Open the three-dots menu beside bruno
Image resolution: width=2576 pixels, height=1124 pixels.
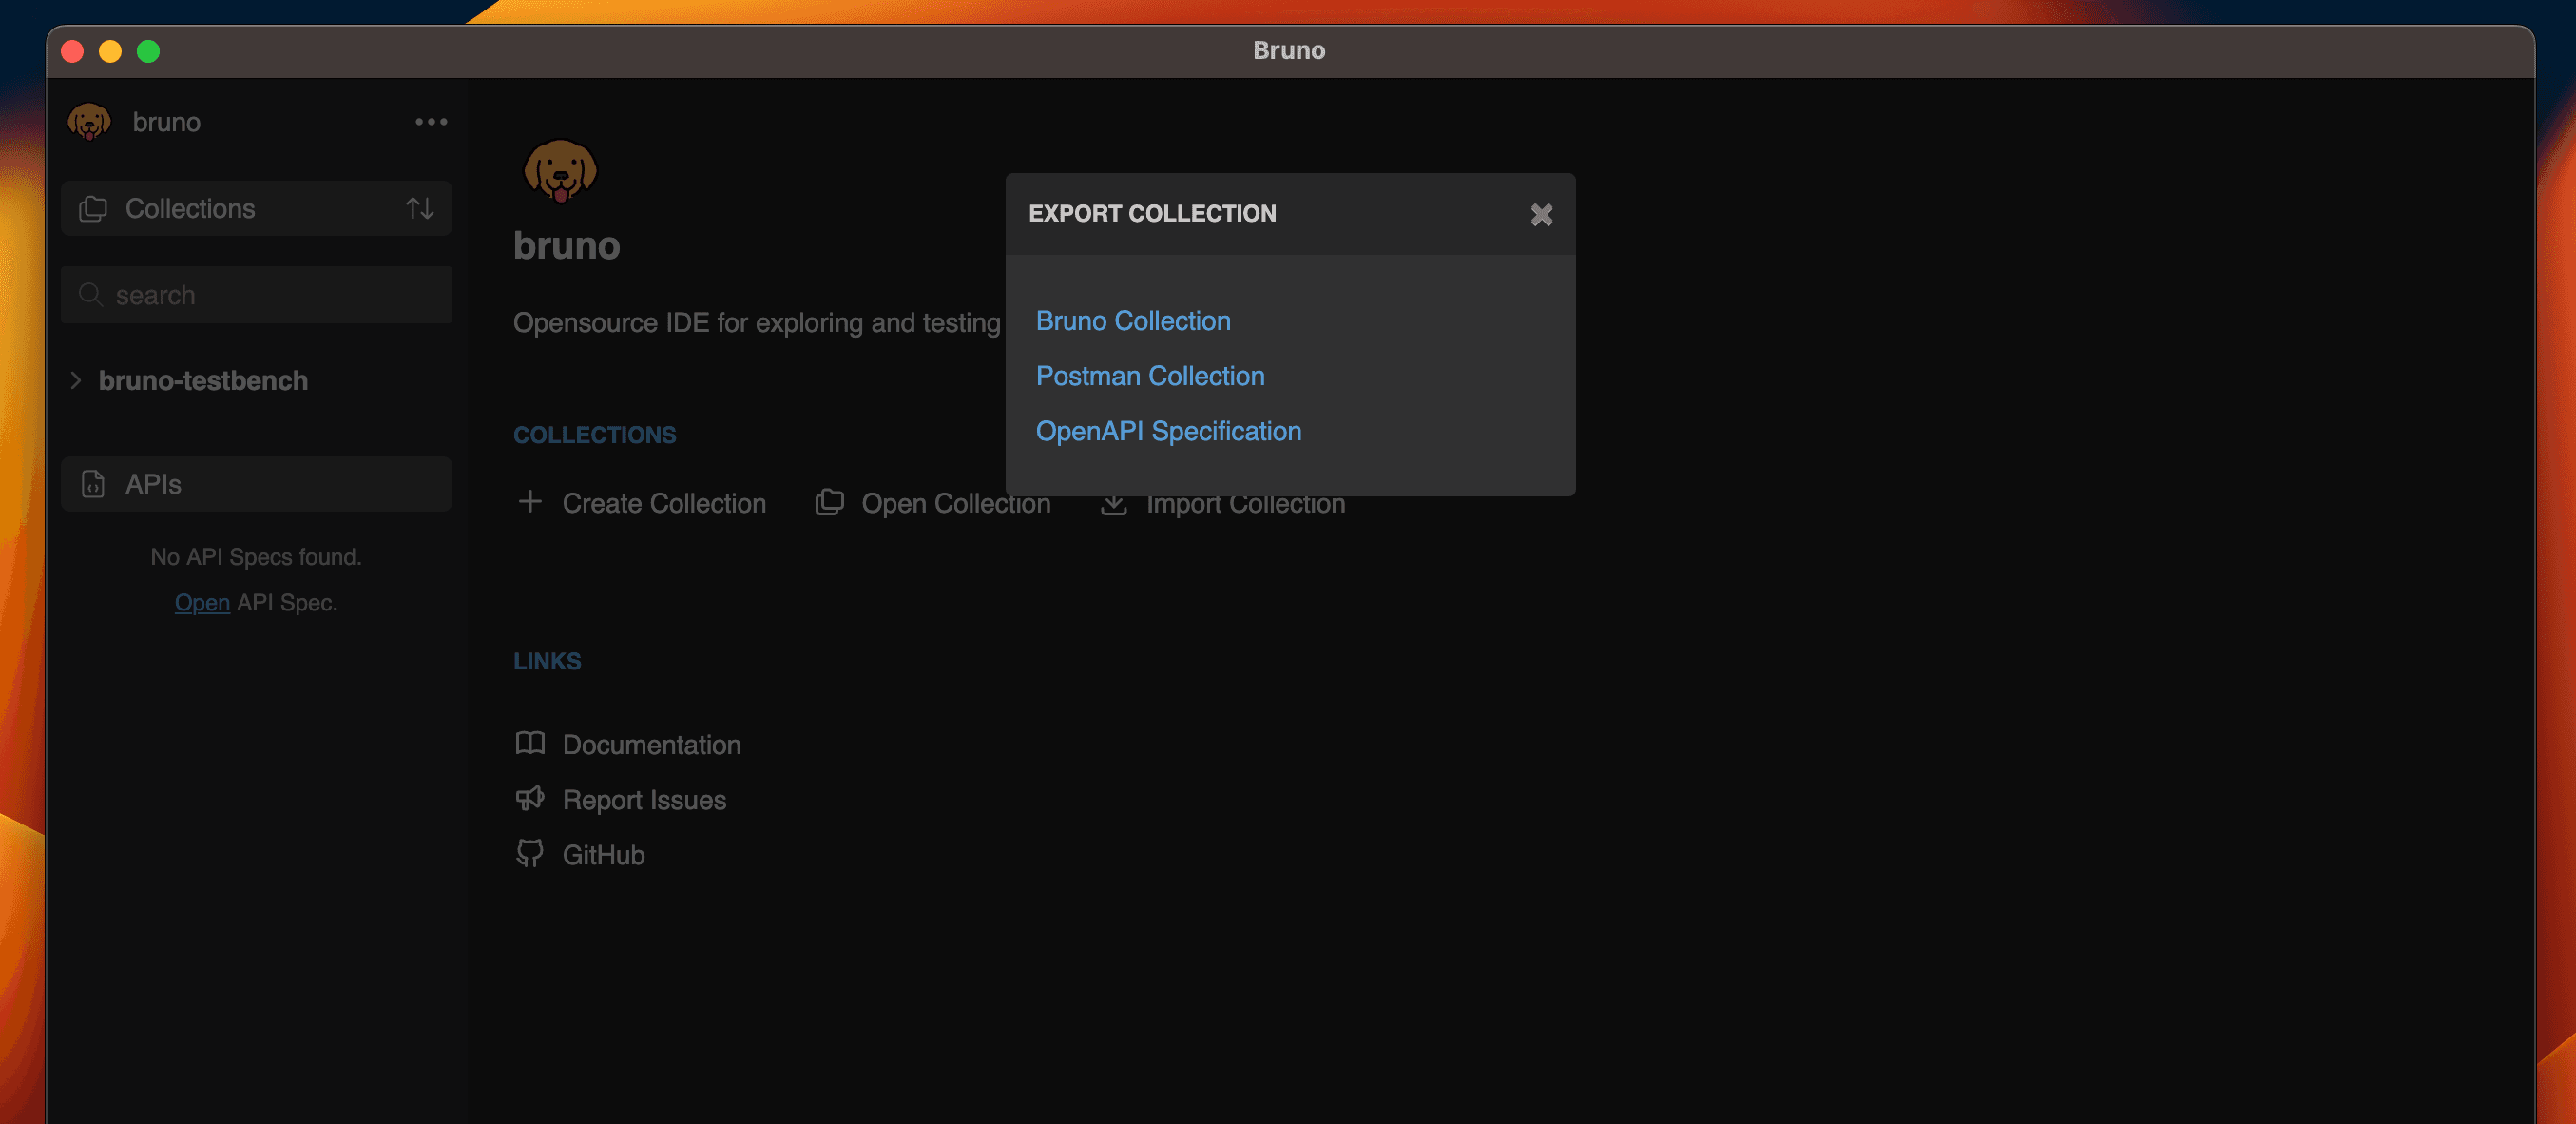(x=431, y=122)
